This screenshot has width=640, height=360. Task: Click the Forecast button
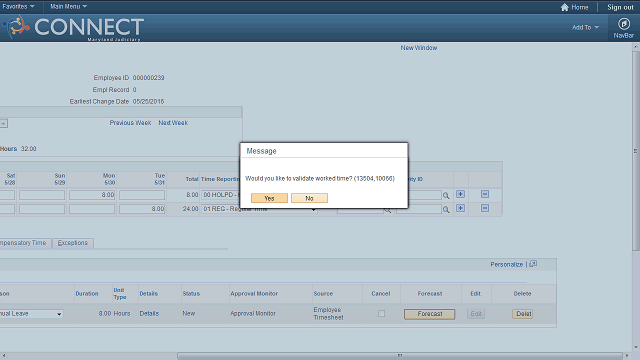click(429, 314)
